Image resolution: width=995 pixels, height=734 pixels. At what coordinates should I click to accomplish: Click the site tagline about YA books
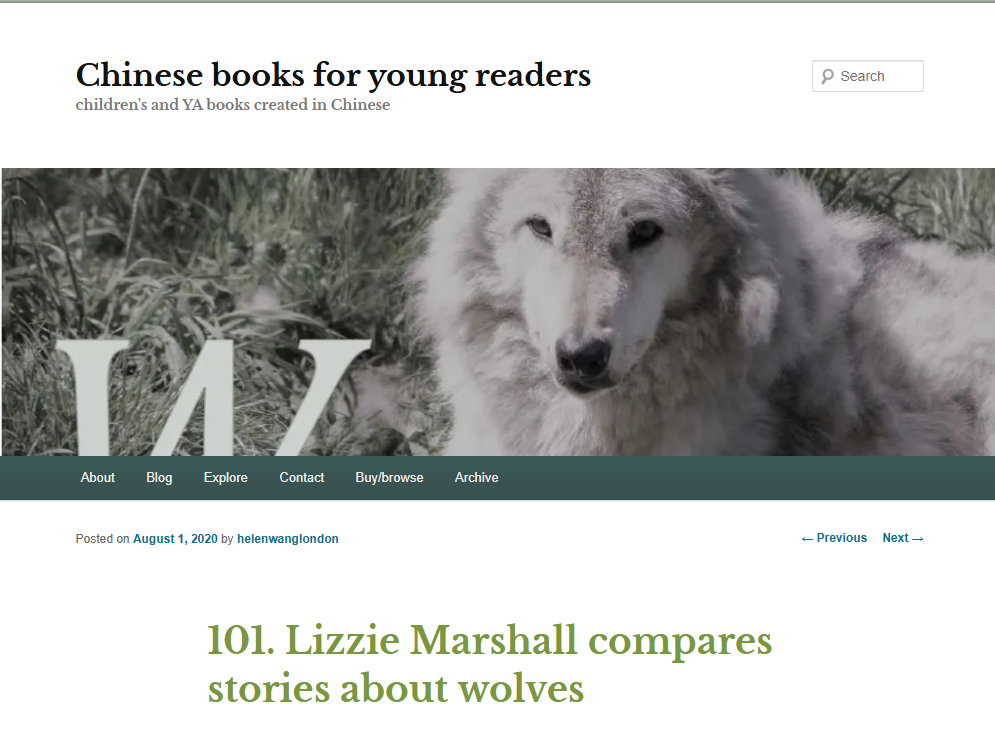233,105
